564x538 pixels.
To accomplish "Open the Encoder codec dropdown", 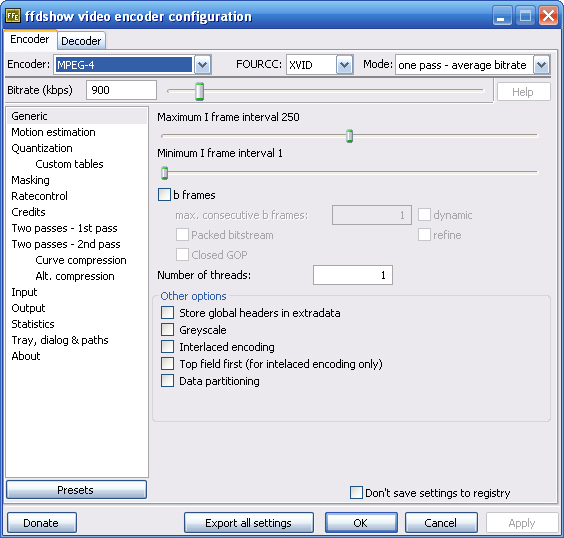I will [203, 65].
